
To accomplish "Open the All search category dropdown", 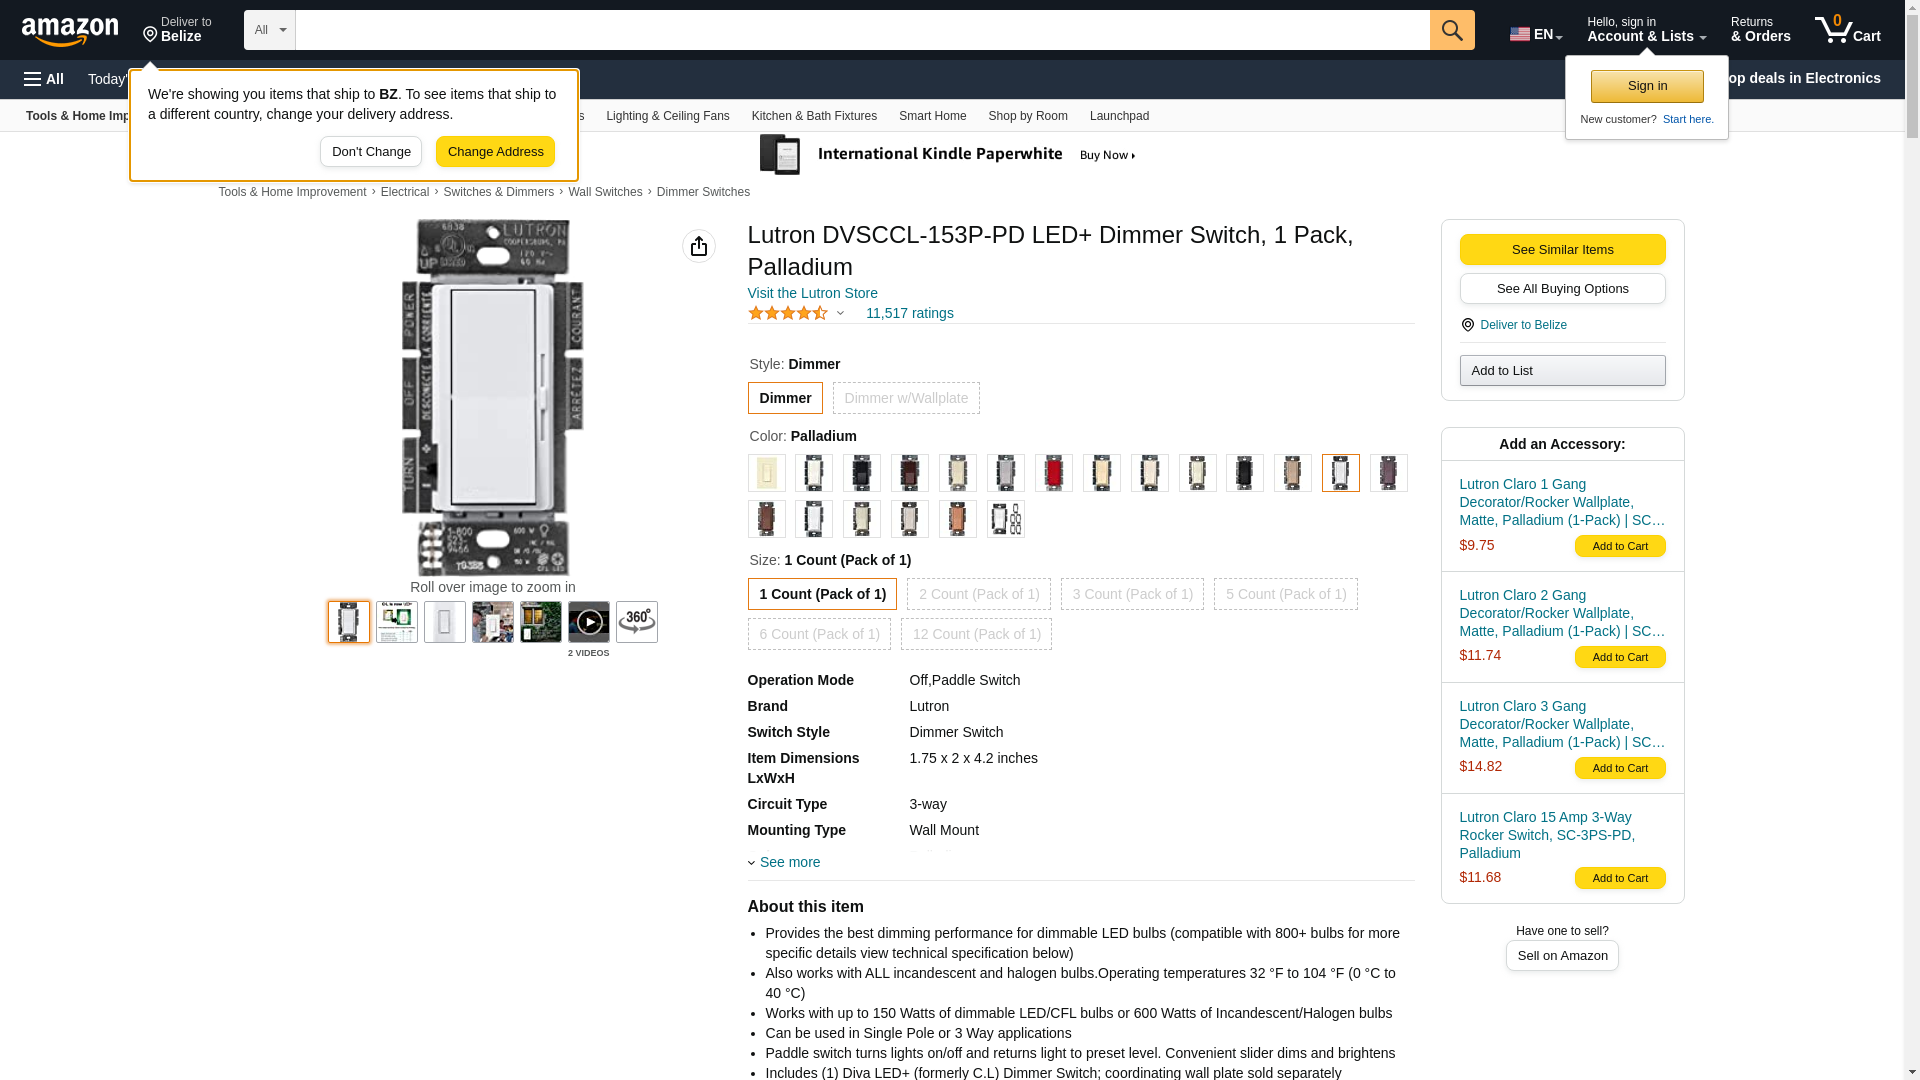I will click(269, 30).
